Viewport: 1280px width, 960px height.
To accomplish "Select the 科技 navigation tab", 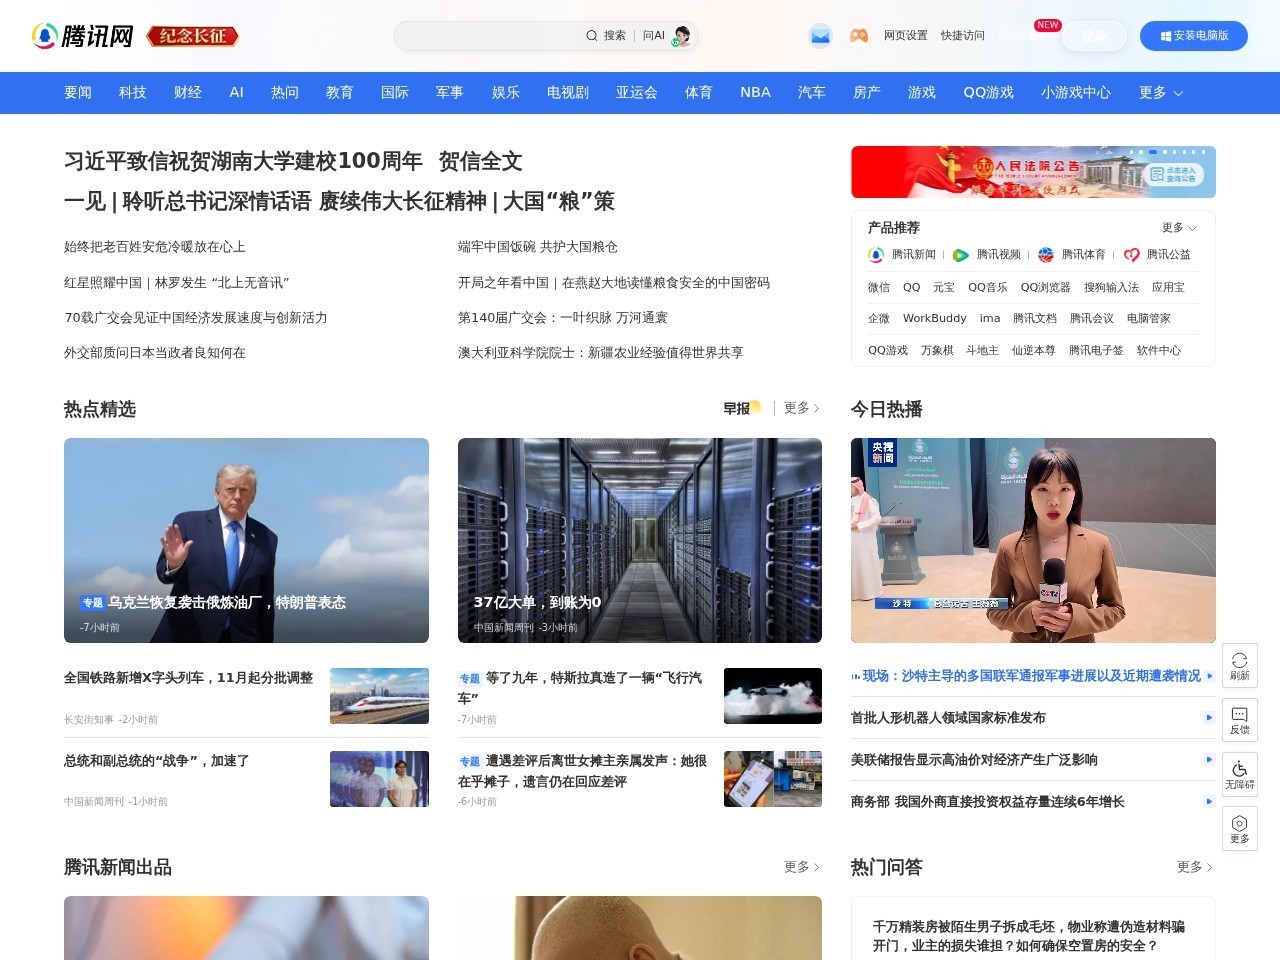I will 133,92.
